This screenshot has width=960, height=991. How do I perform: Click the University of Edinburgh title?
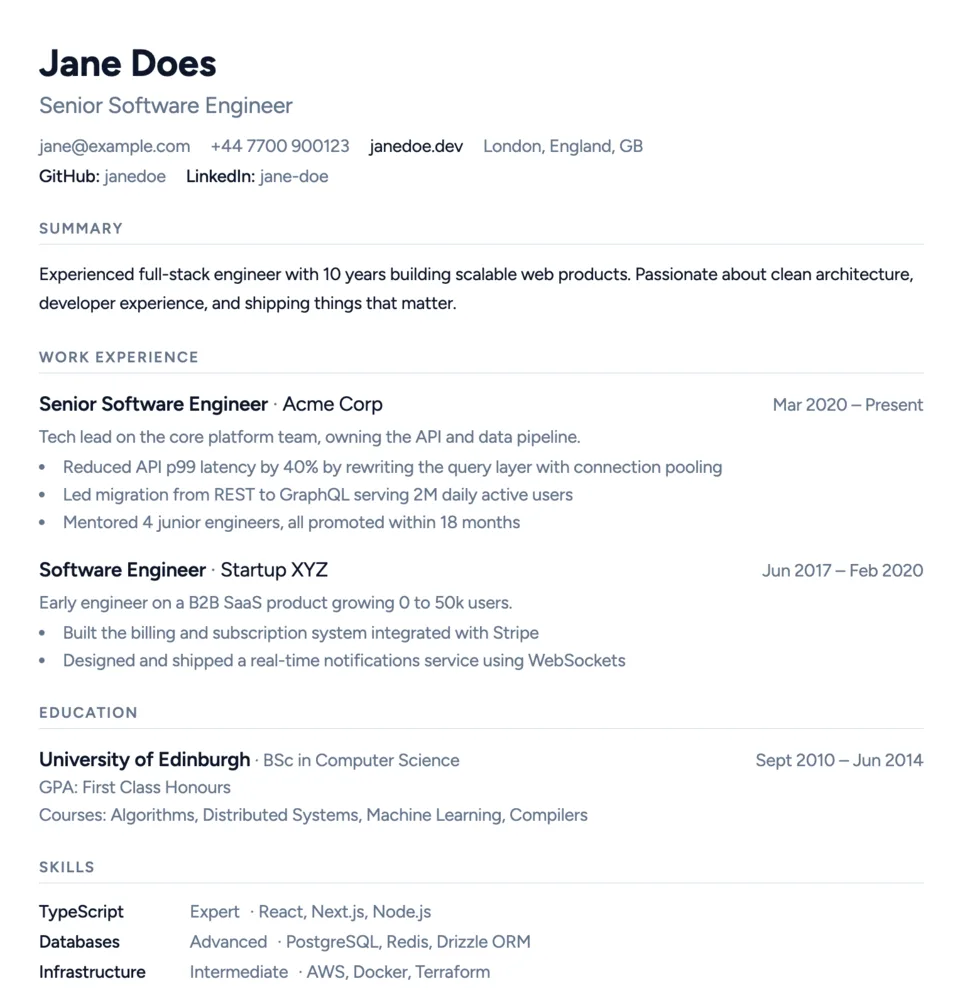(144, 760)
